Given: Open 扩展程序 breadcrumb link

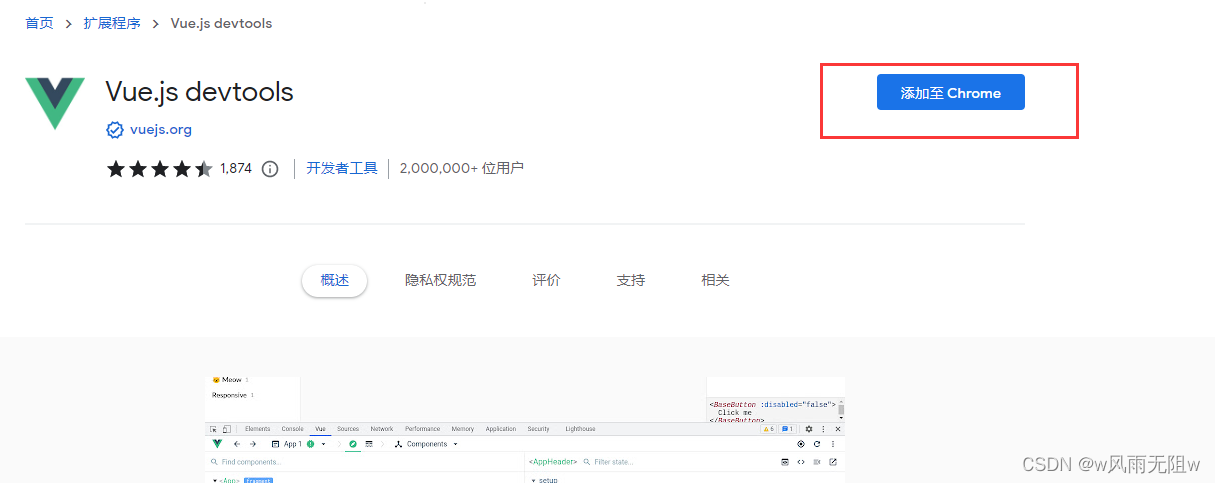Looking at the screenshot, I should tap(112, 23).
